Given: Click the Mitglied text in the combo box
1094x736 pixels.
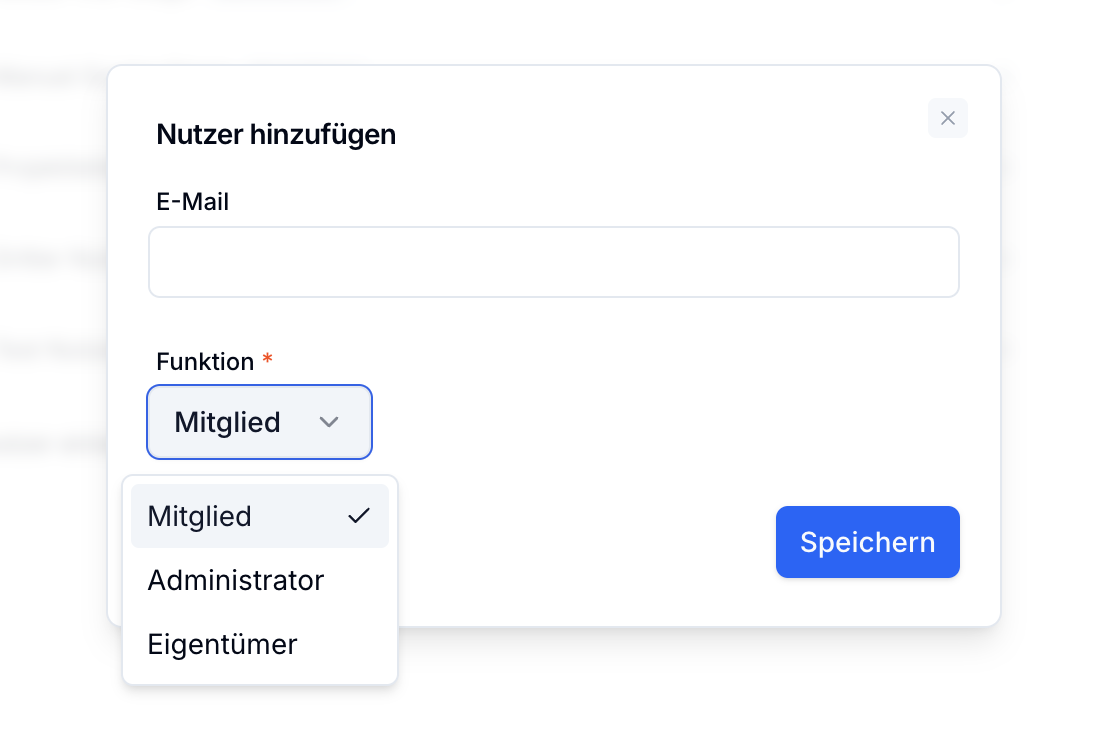Looking at the screenshot, I should [x=227, y=422].
